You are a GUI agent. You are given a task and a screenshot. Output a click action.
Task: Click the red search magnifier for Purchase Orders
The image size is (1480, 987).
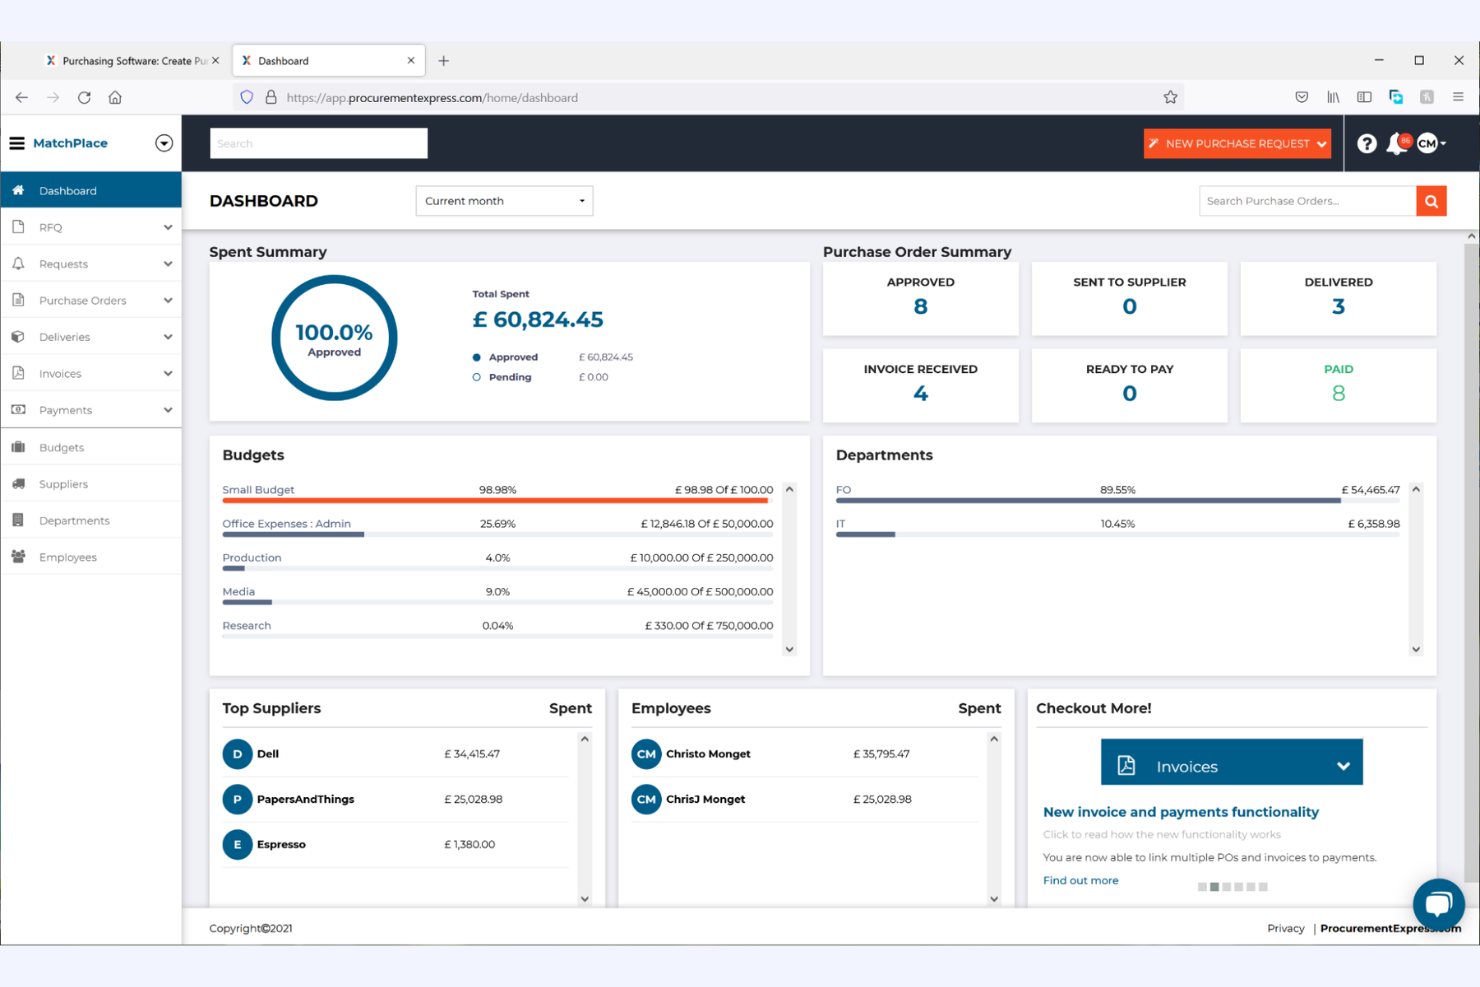coord(1431,200)
